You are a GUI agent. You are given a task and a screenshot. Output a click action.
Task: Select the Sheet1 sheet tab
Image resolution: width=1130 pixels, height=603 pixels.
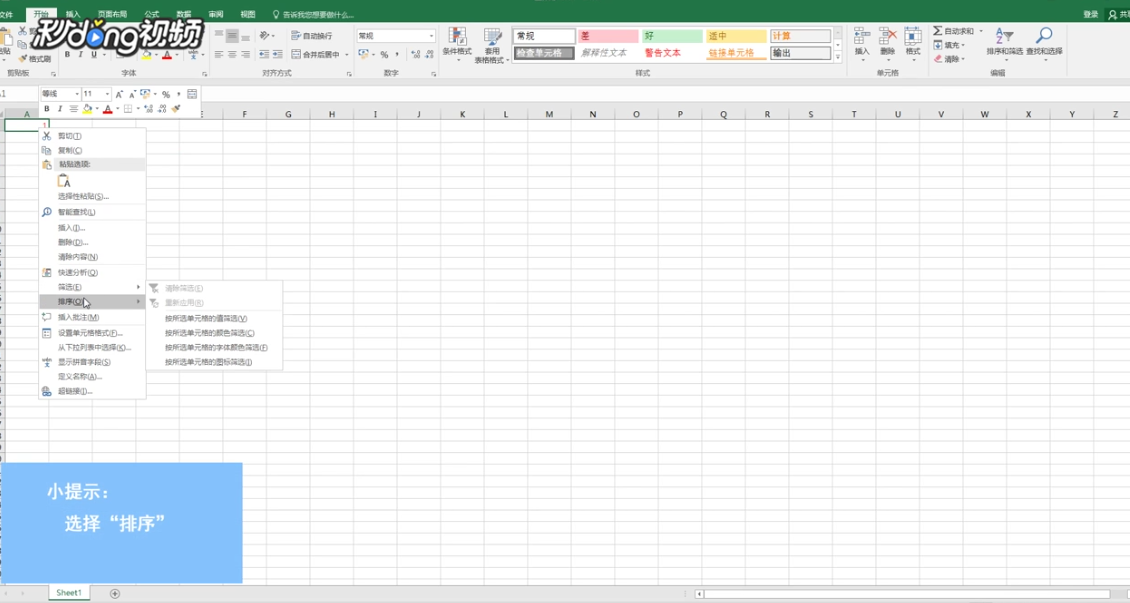point(68,592)
